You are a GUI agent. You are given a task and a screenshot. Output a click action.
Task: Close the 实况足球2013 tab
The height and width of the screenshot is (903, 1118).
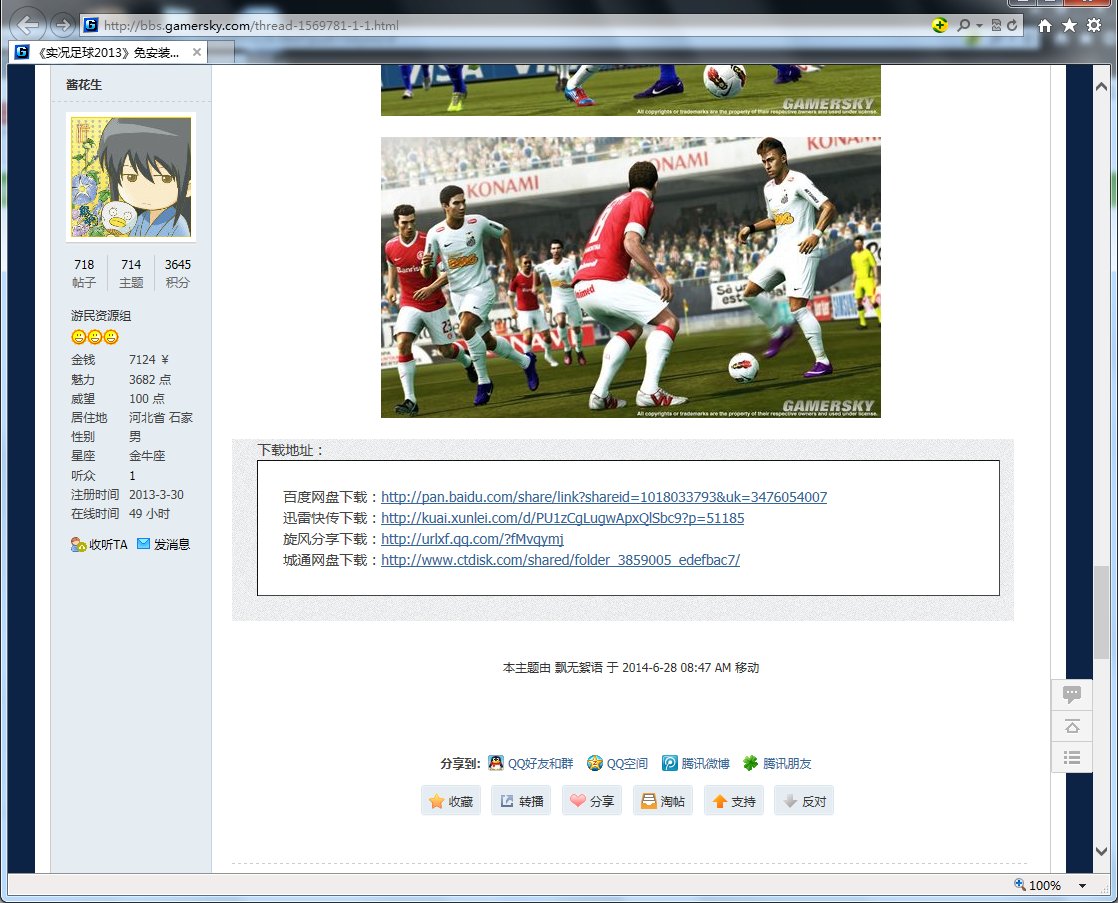[x=196, y=52]
